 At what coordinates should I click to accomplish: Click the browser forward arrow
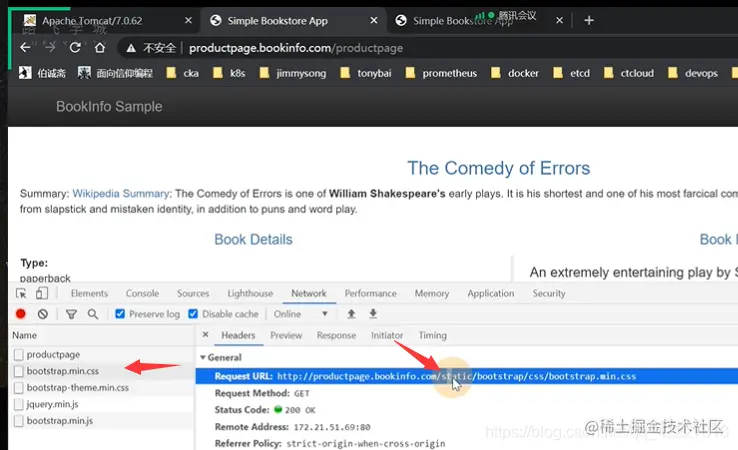[49, 48]
